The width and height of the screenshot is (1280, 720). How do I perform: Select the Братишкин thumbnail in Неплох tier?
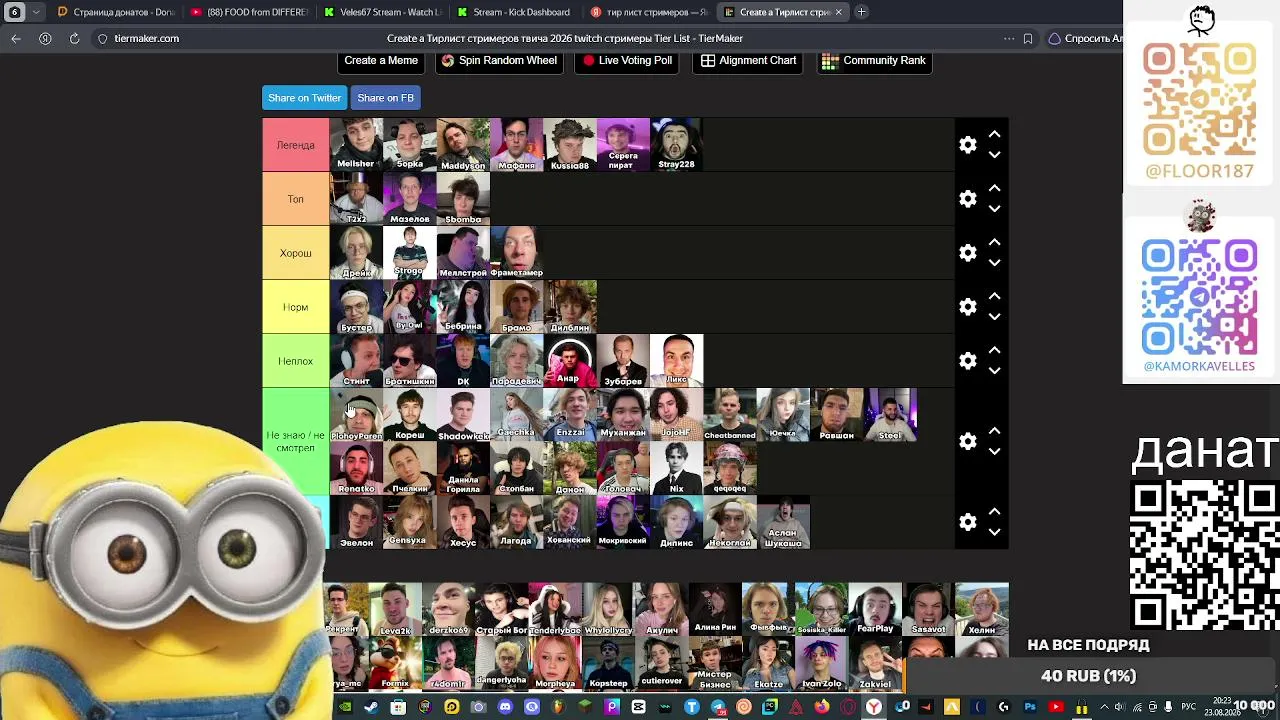pos(410,360)
